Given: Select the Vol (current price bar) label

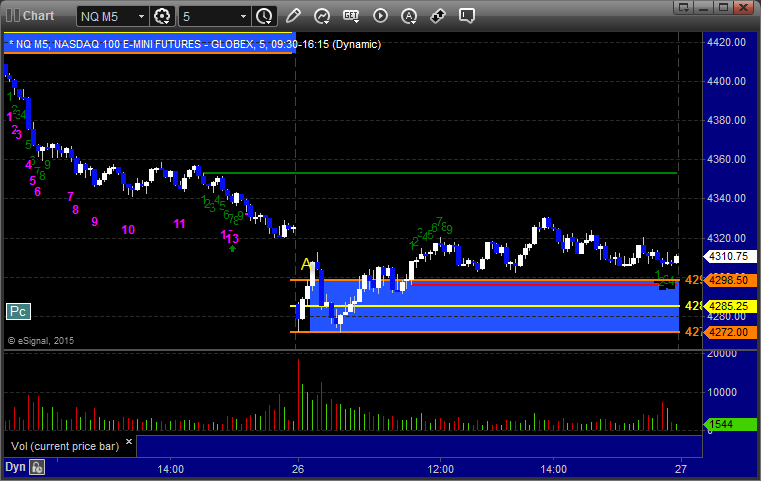Looking at the screenshot, I should pos(65,446).
